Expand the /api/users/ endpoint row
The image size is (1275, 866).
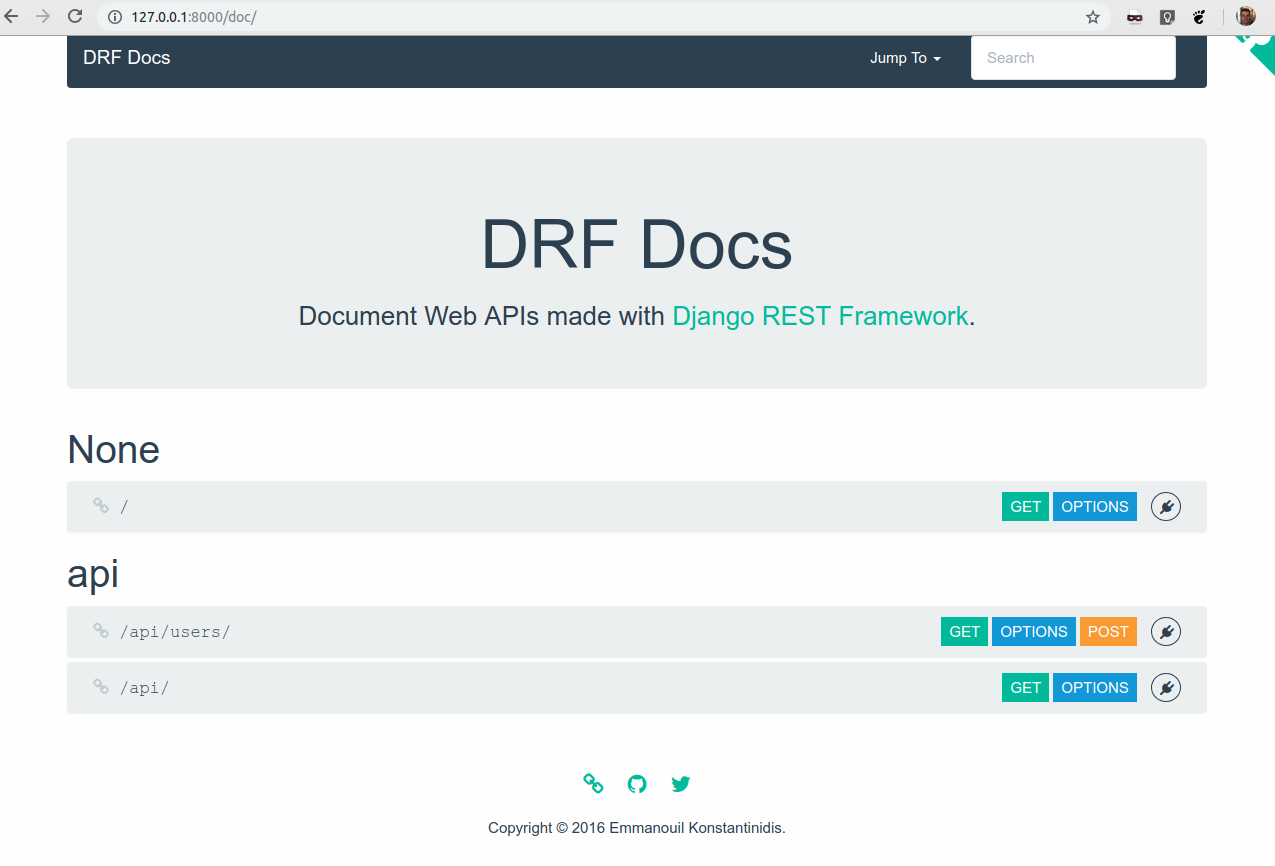[637, 632]
